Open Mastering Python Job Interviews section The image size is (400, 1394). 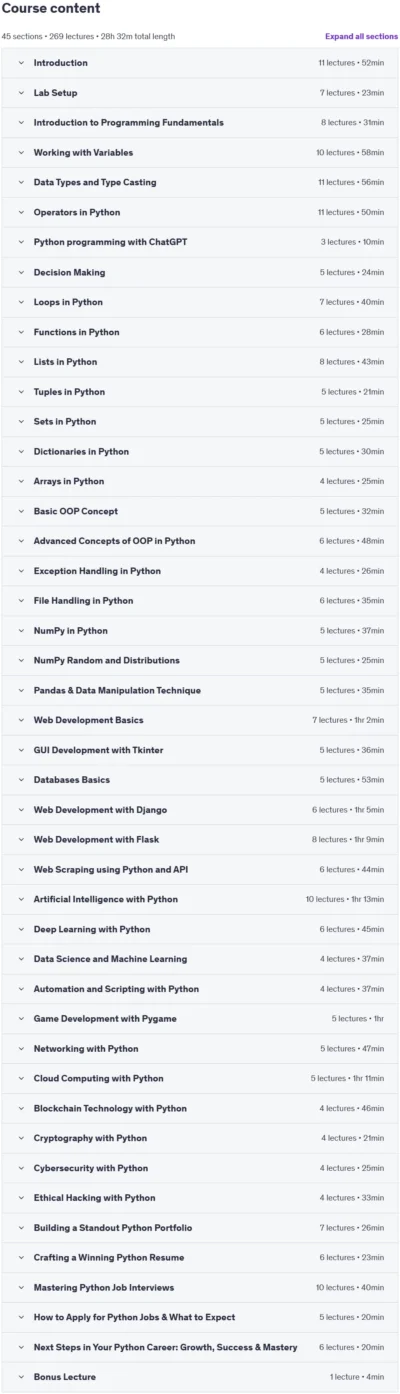[x=200, y=1287]
